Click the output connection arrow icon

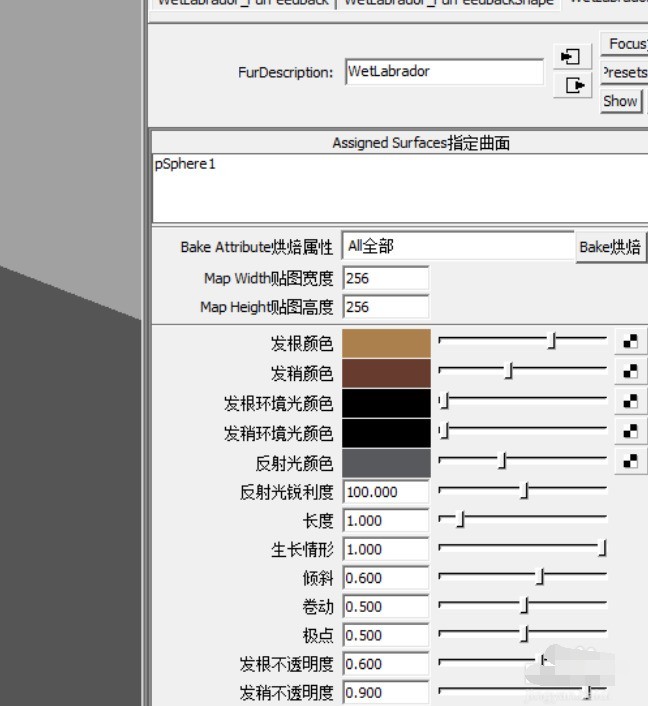[x=574, y=86]
